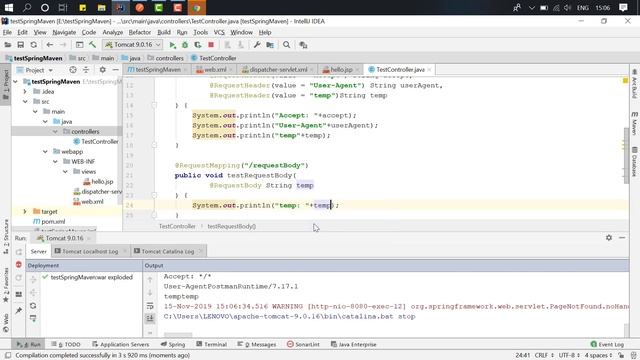This screenshot has height=360, width=640.
Task: Click the ENG language indicator in taskbar
Action: (583, 7)
